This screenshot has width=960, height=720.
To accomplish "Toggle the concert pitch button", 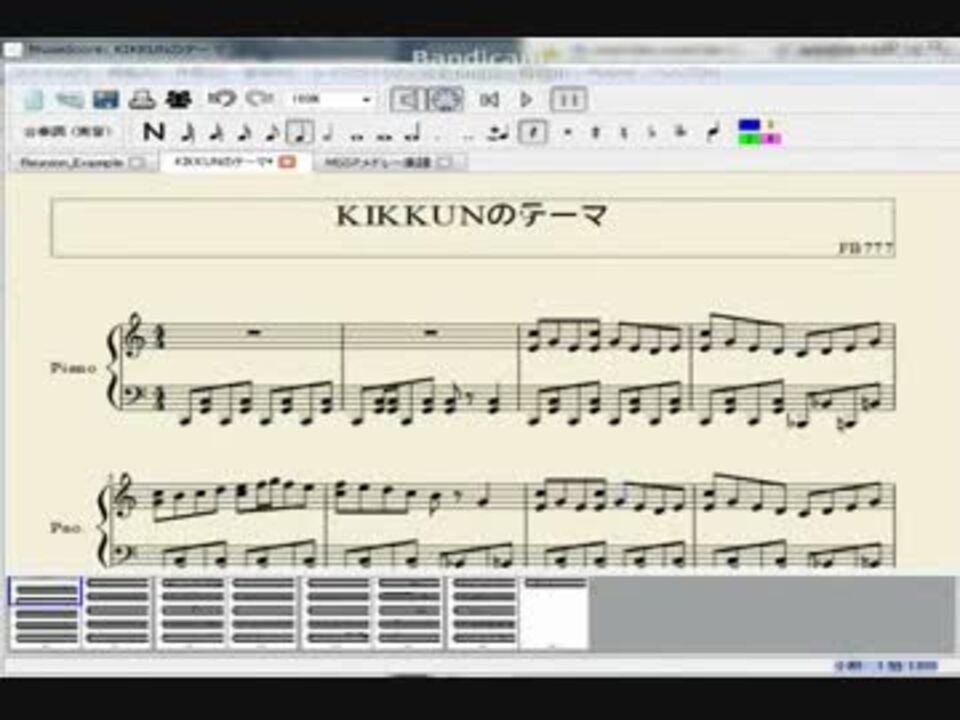I will (68, 132).
